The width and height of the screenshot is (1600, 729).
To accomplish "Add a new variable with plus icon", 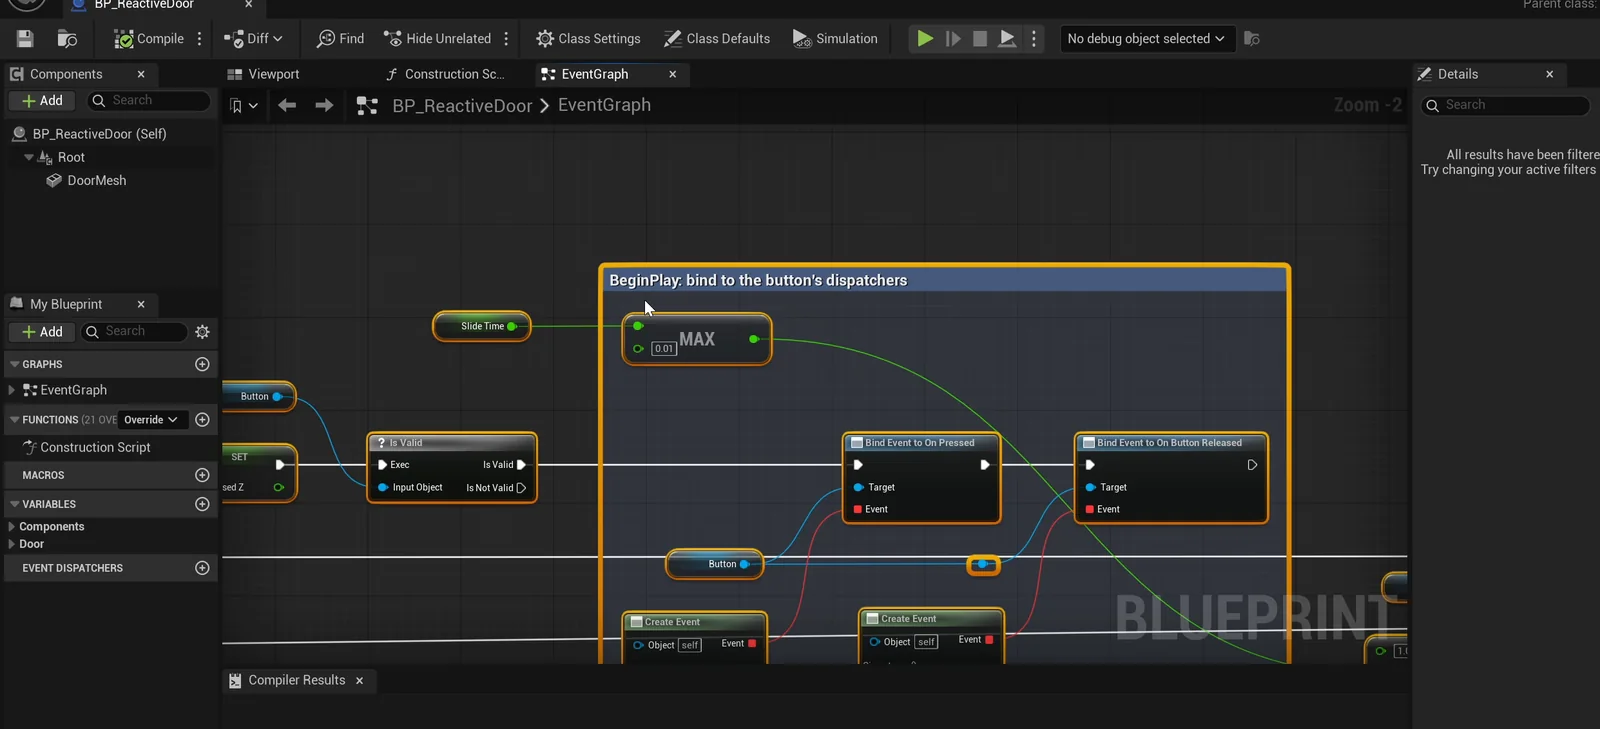I will click(202, 504).
